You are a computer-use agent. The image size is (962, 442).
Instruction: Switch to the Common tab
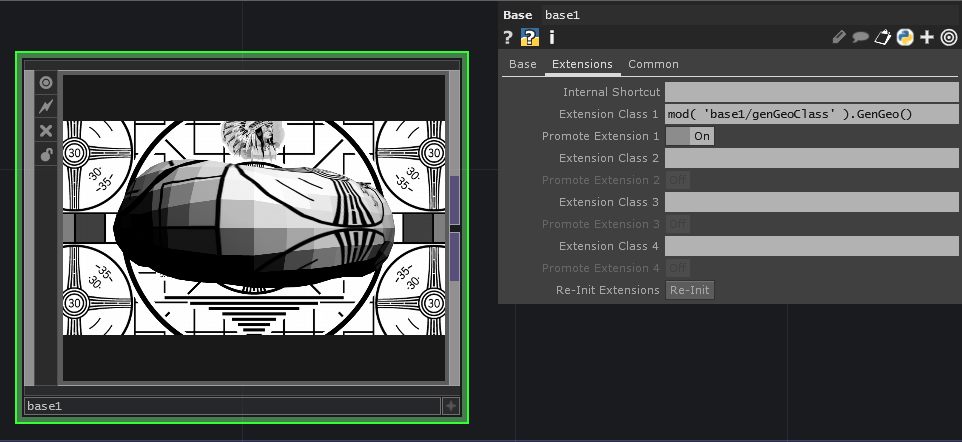coord(653,64)
